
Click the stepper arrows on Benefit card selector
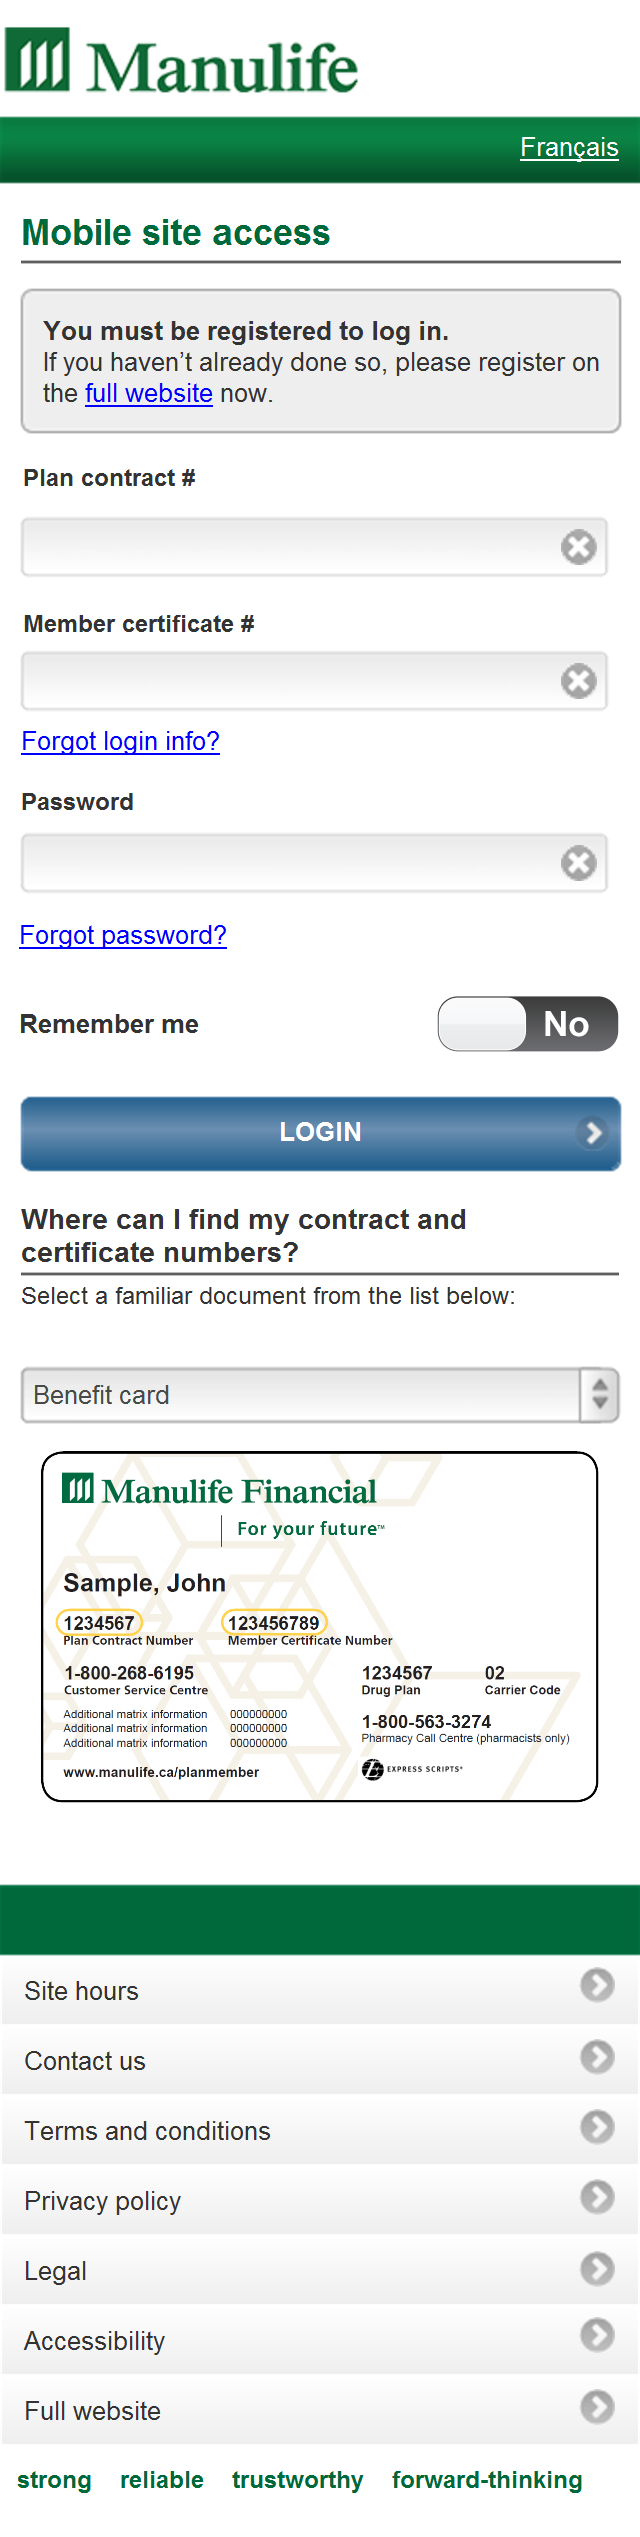598,1394
